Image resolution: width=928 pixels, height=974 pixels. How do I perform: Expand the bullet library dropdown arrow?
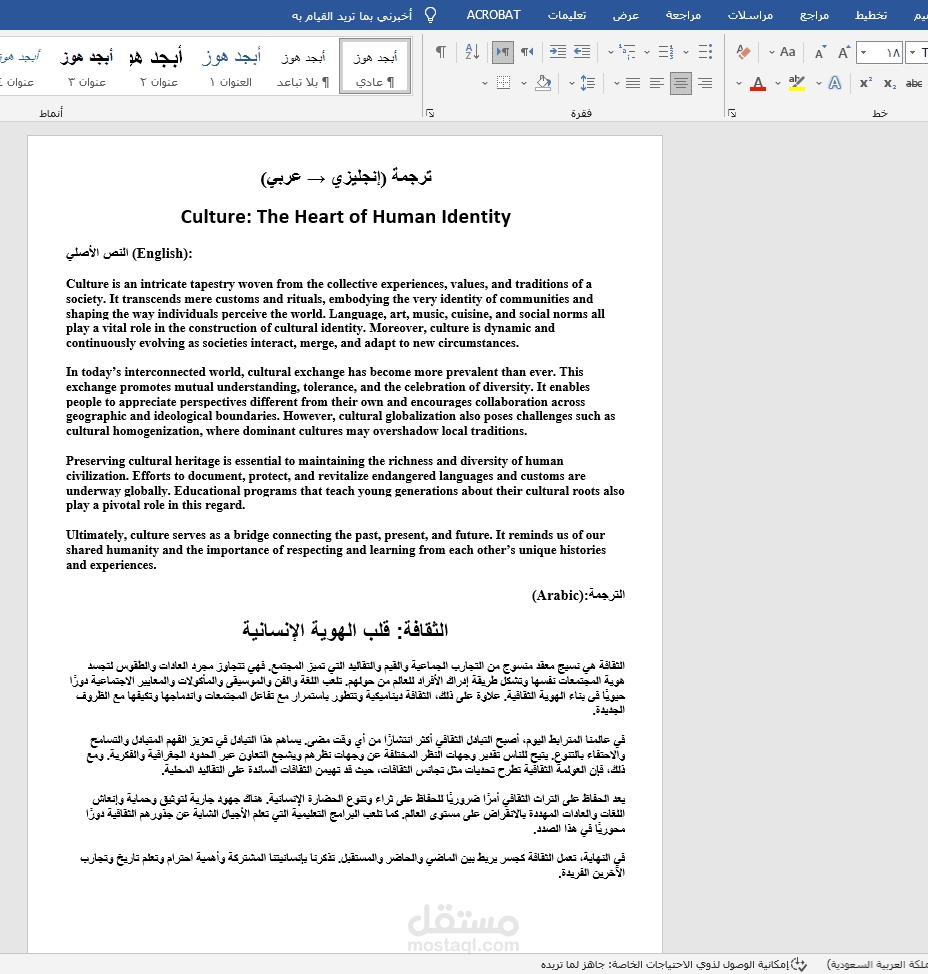[686, 52]
